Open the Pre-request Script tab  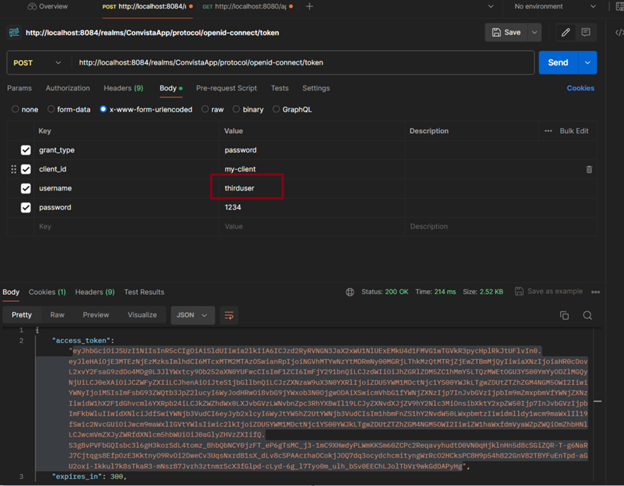pos(226,88)
